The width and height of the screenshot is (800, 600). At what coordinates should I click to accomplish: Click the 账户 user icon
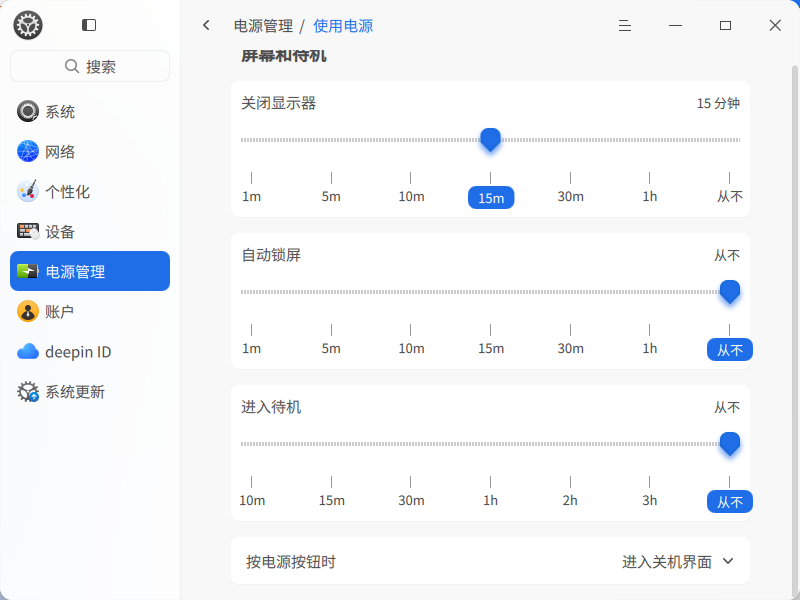(x=28, y=311)
